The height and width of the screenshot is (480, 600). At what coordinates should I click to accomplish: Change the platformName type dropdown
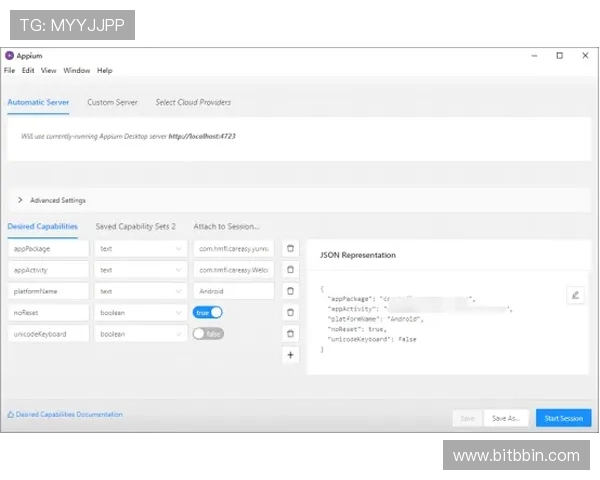140,291
